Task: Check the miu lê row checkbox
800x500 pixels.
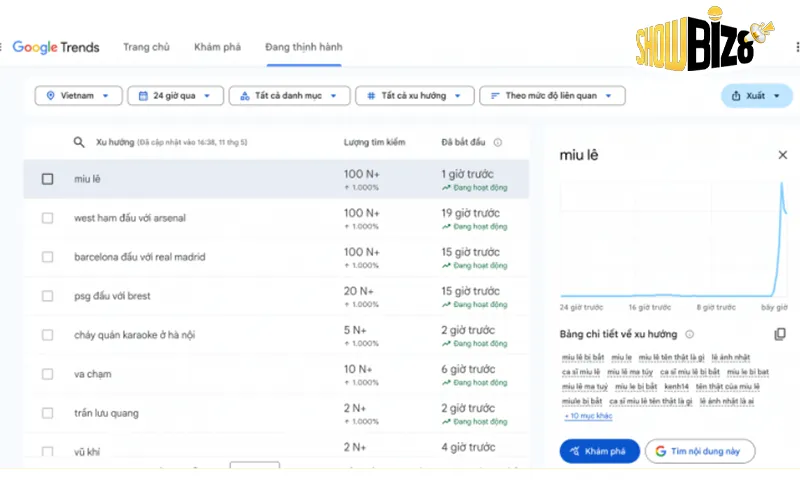Action: (47, 179)
